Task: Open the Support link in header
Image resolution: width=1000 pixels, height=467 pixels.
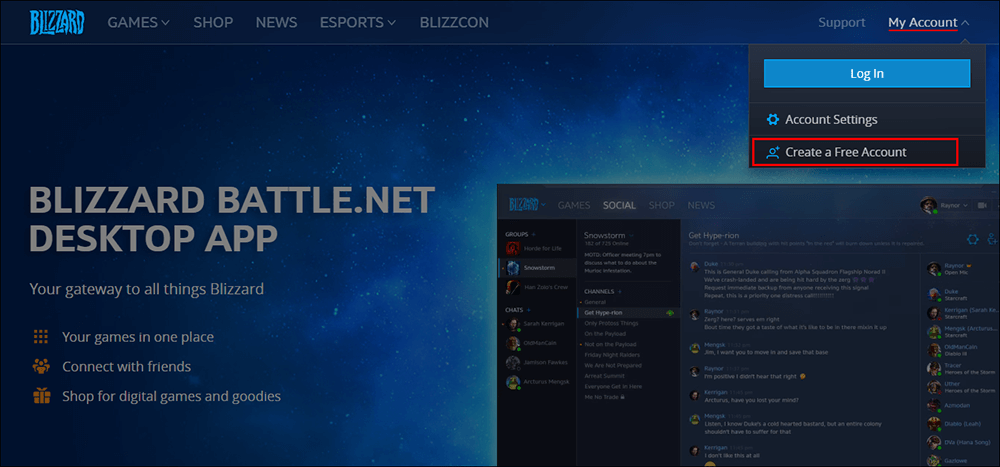Action: click(842, 23)
